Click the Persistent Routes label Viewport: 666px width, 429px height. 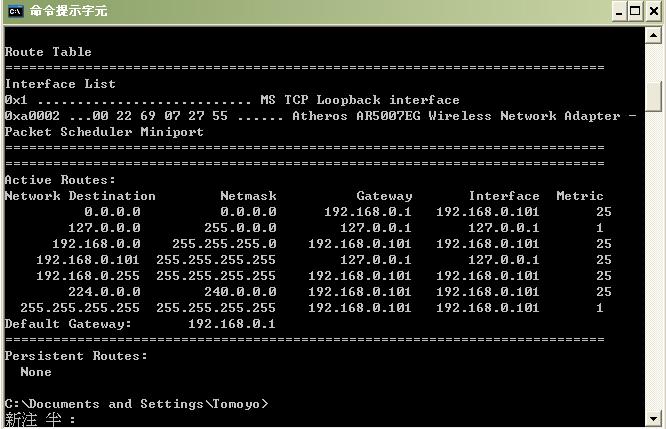tap(76, 356)
